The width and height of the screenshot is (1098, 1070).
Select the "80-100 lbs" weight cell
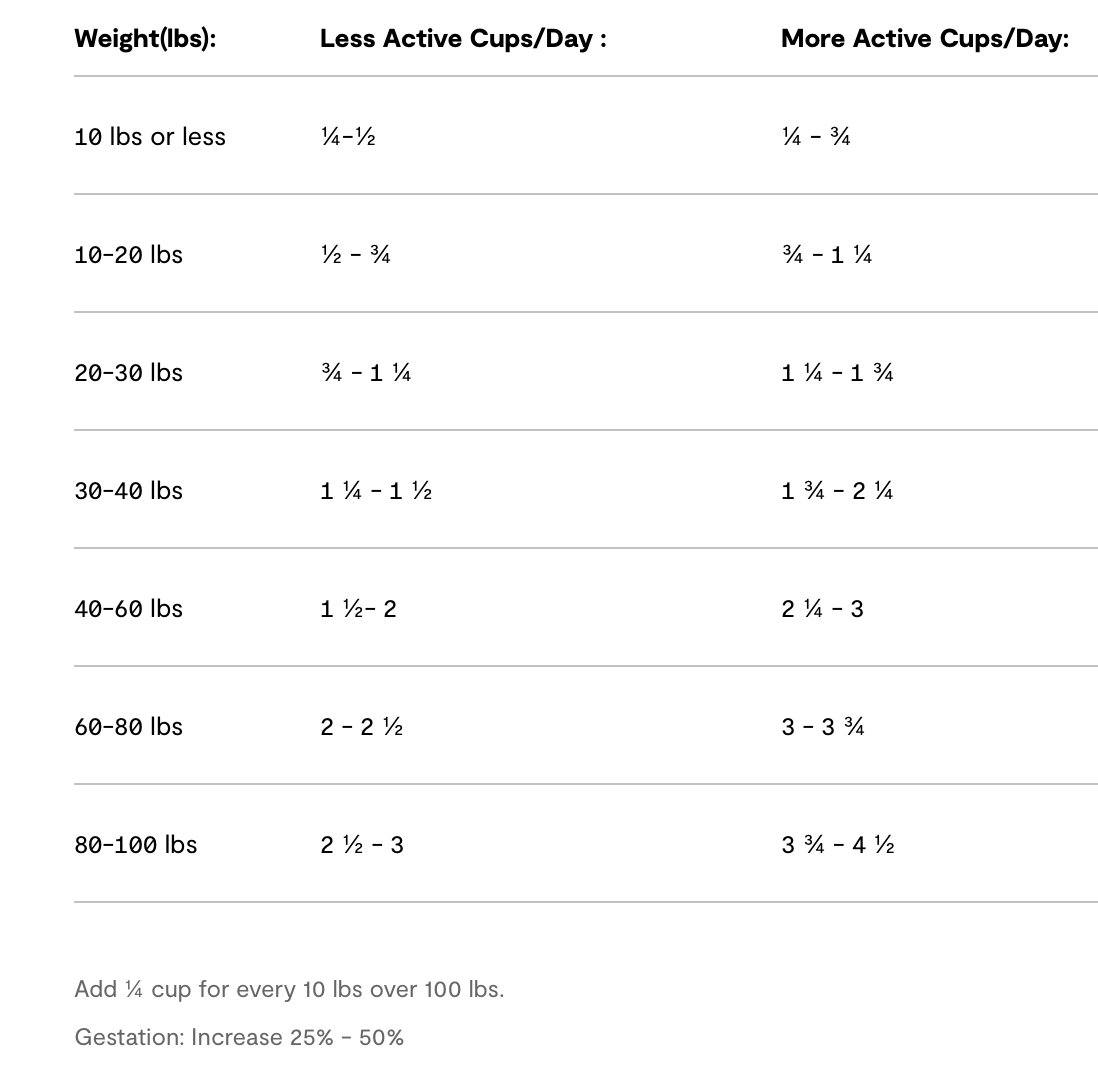136,845
